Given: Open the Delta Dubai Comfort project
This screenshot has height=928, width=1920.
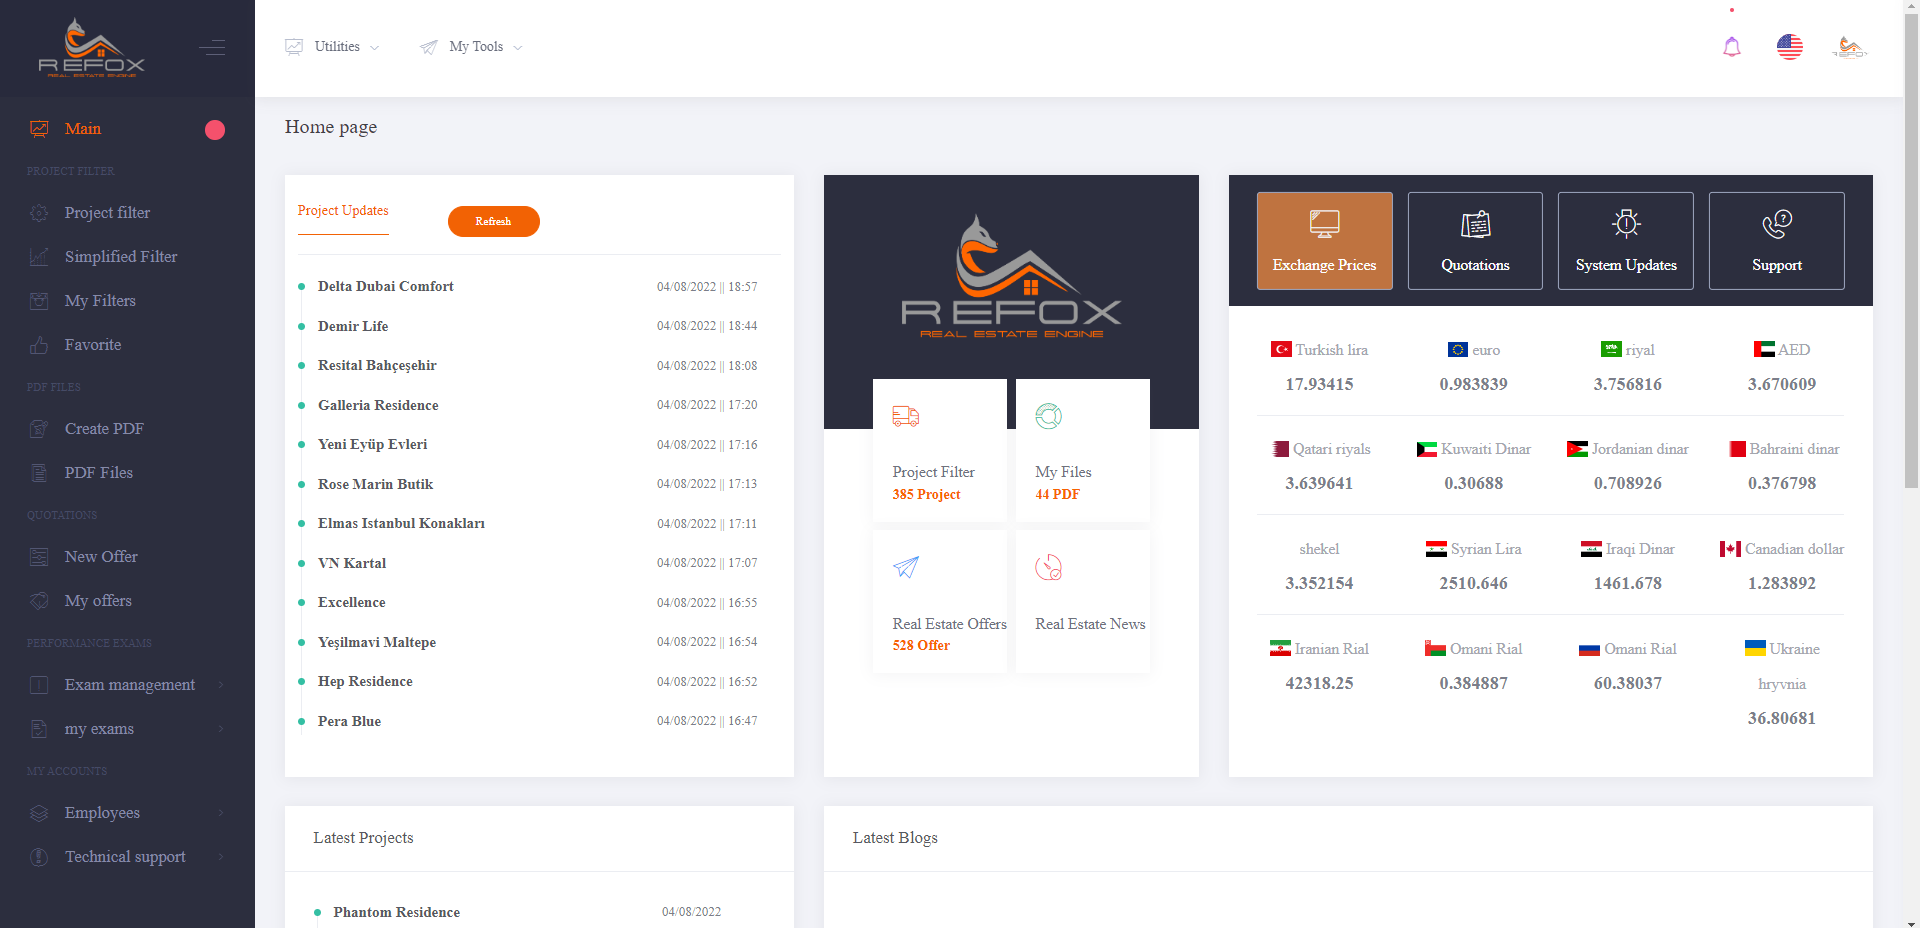Looking at the screenshot, I should (x=385, y=287).
